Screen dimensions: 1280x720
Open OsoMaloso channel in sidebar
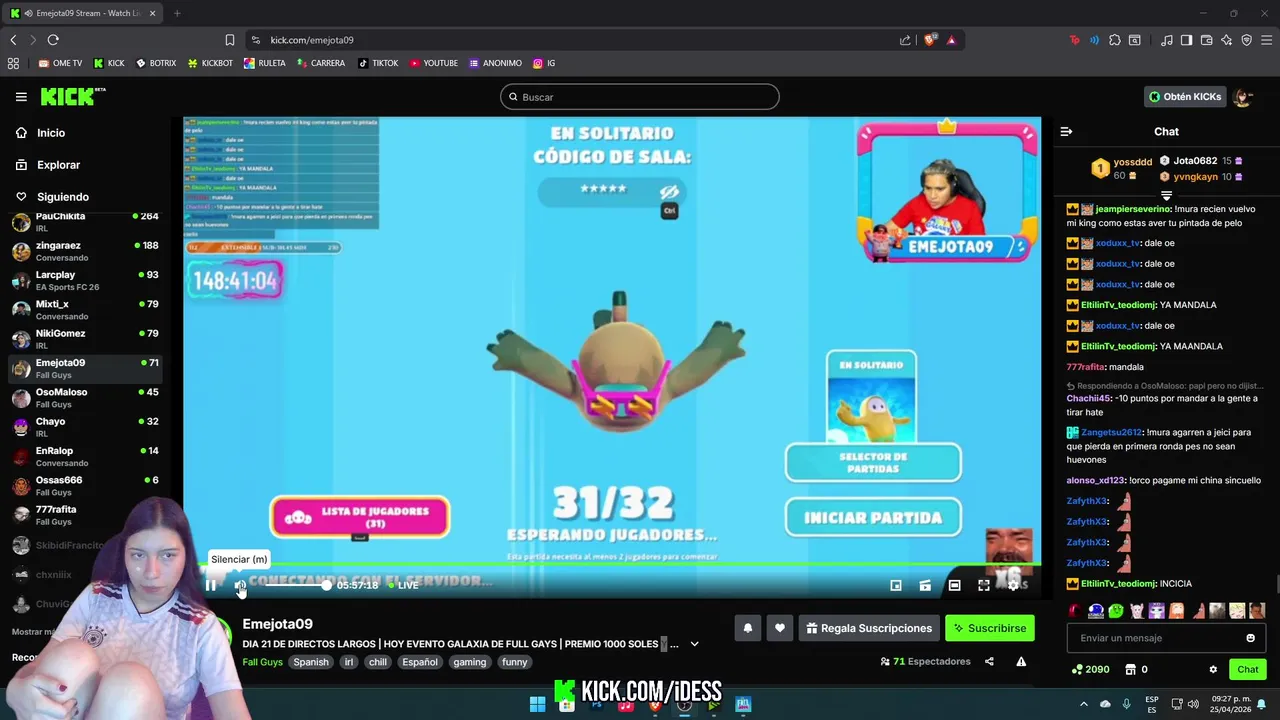(85, 398)
